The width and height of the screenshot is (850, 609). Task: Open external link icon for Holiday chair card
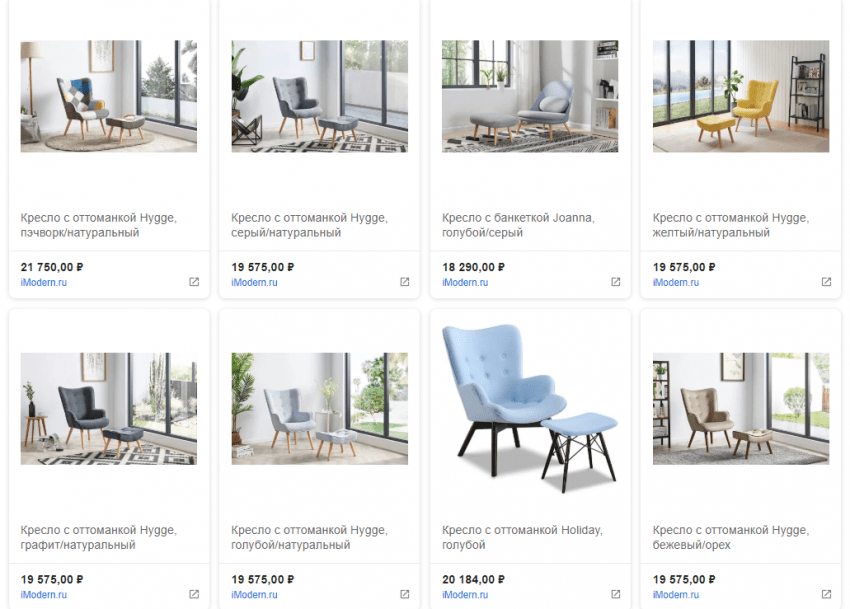tap(616, 594)
